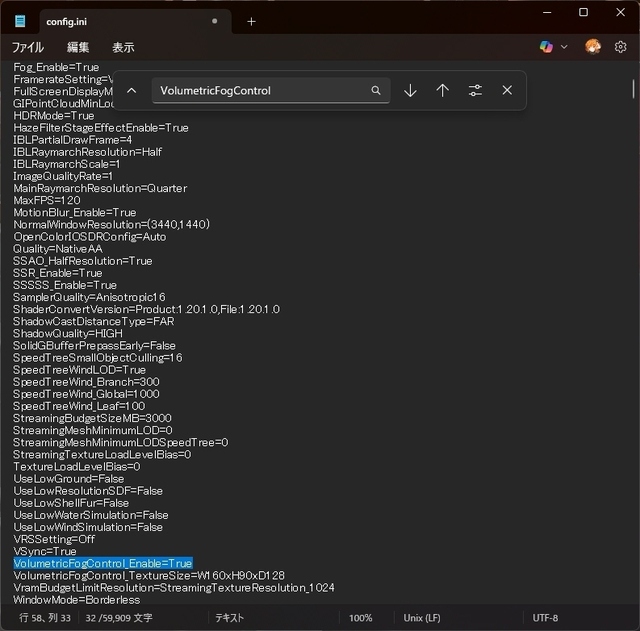The image size is (640, 631).
Task: Open the search options icon
Action: (475, 90)
